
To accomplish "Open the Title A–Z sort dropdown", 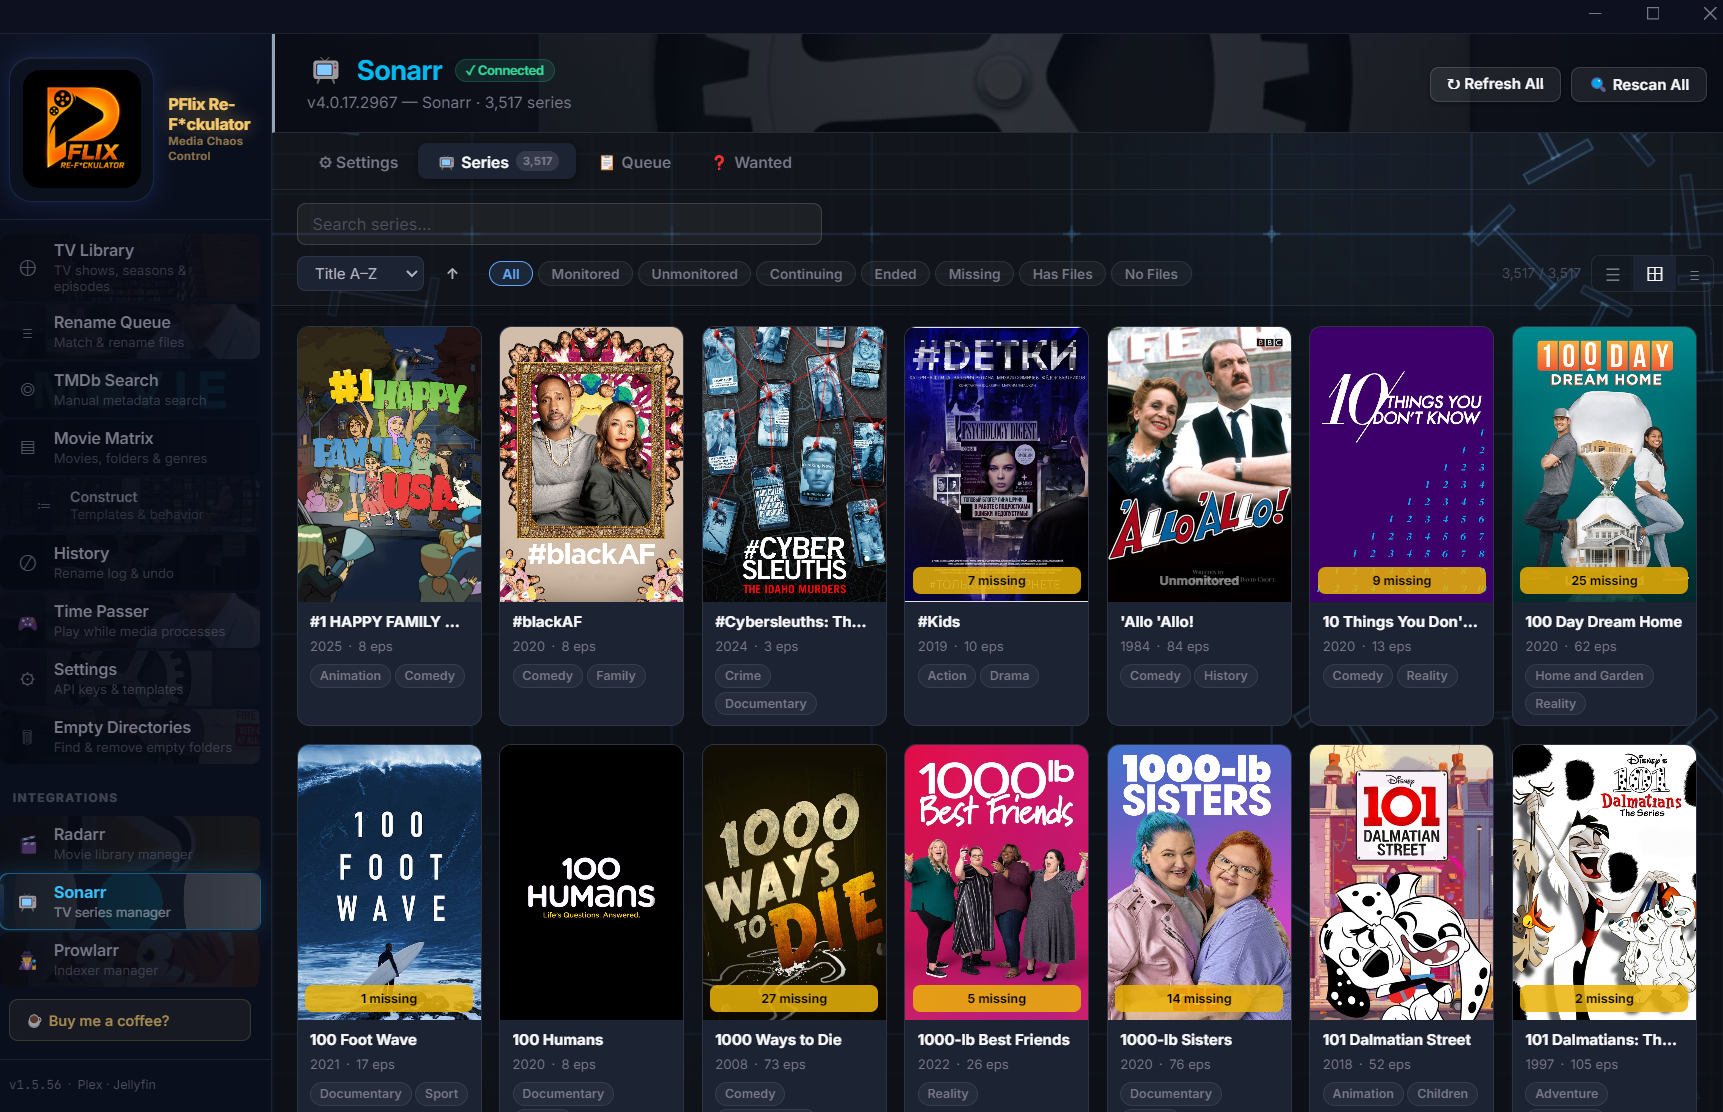I will coord(360,274).
